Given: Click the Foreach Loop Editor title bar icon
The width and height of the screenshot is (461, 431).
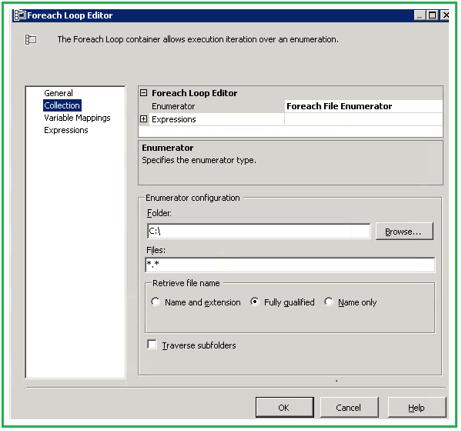Looking at the screenshot, I should (20, 16).
